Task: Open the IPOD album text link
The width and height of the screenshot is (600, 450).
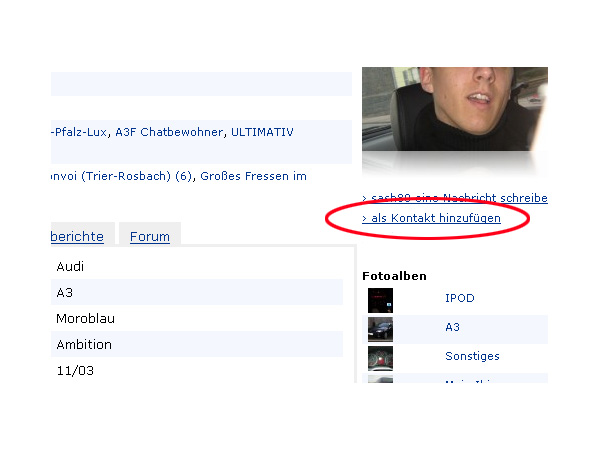Action: [x=459, y=299]
